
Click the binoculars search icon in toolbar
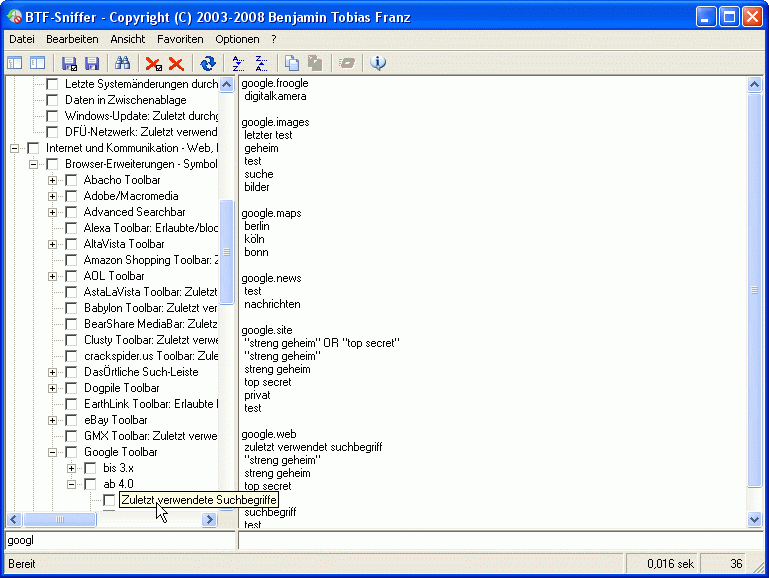click(x=123, y=63)
